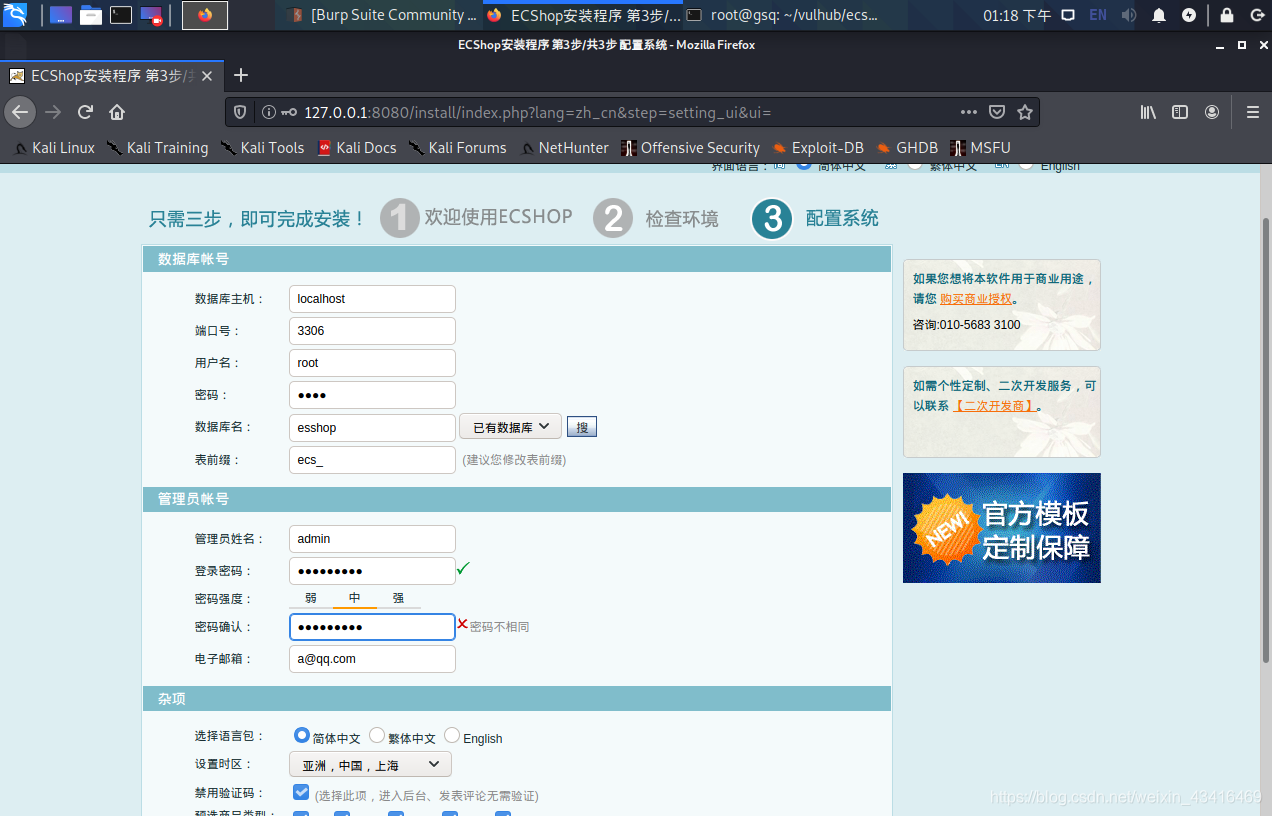Select 繁体中文 language pack radio
This screenshot has width=1272, height=816.
377,735
